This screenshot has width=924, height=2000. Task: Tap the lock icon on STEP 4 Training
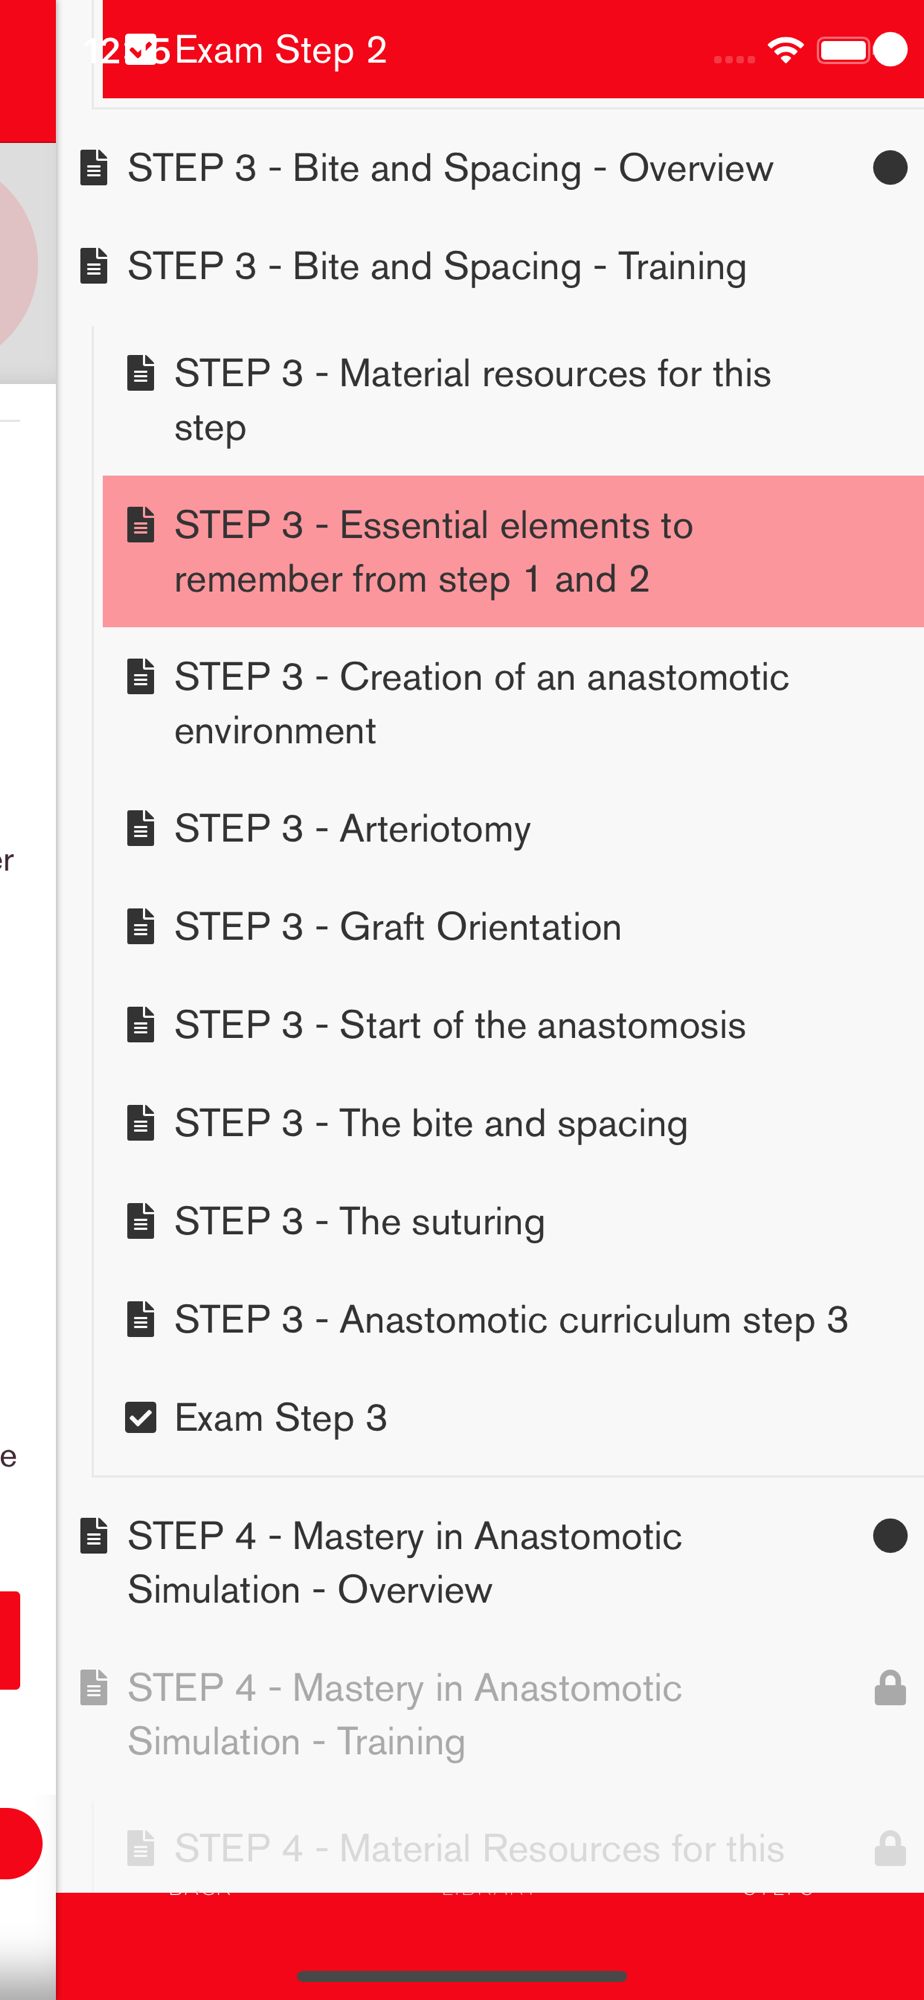pyautogui.click(x=890, y=1688)
